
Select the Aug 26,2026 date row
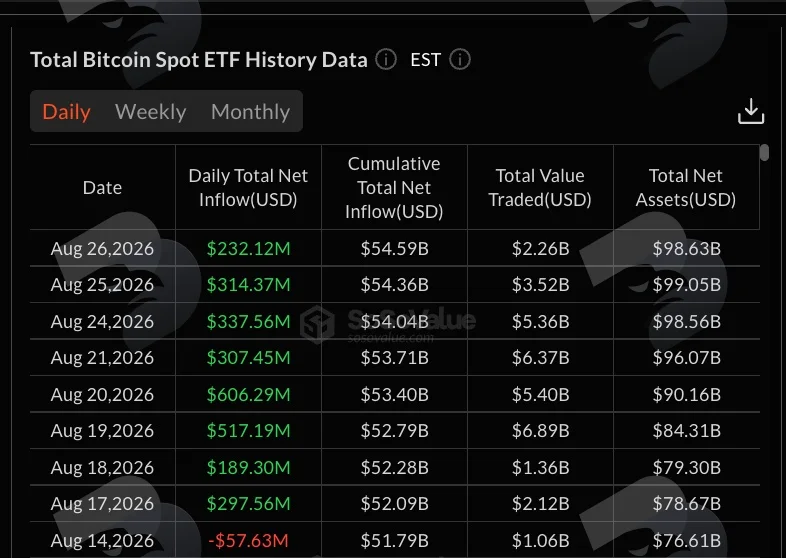click(x=395, y=248)
